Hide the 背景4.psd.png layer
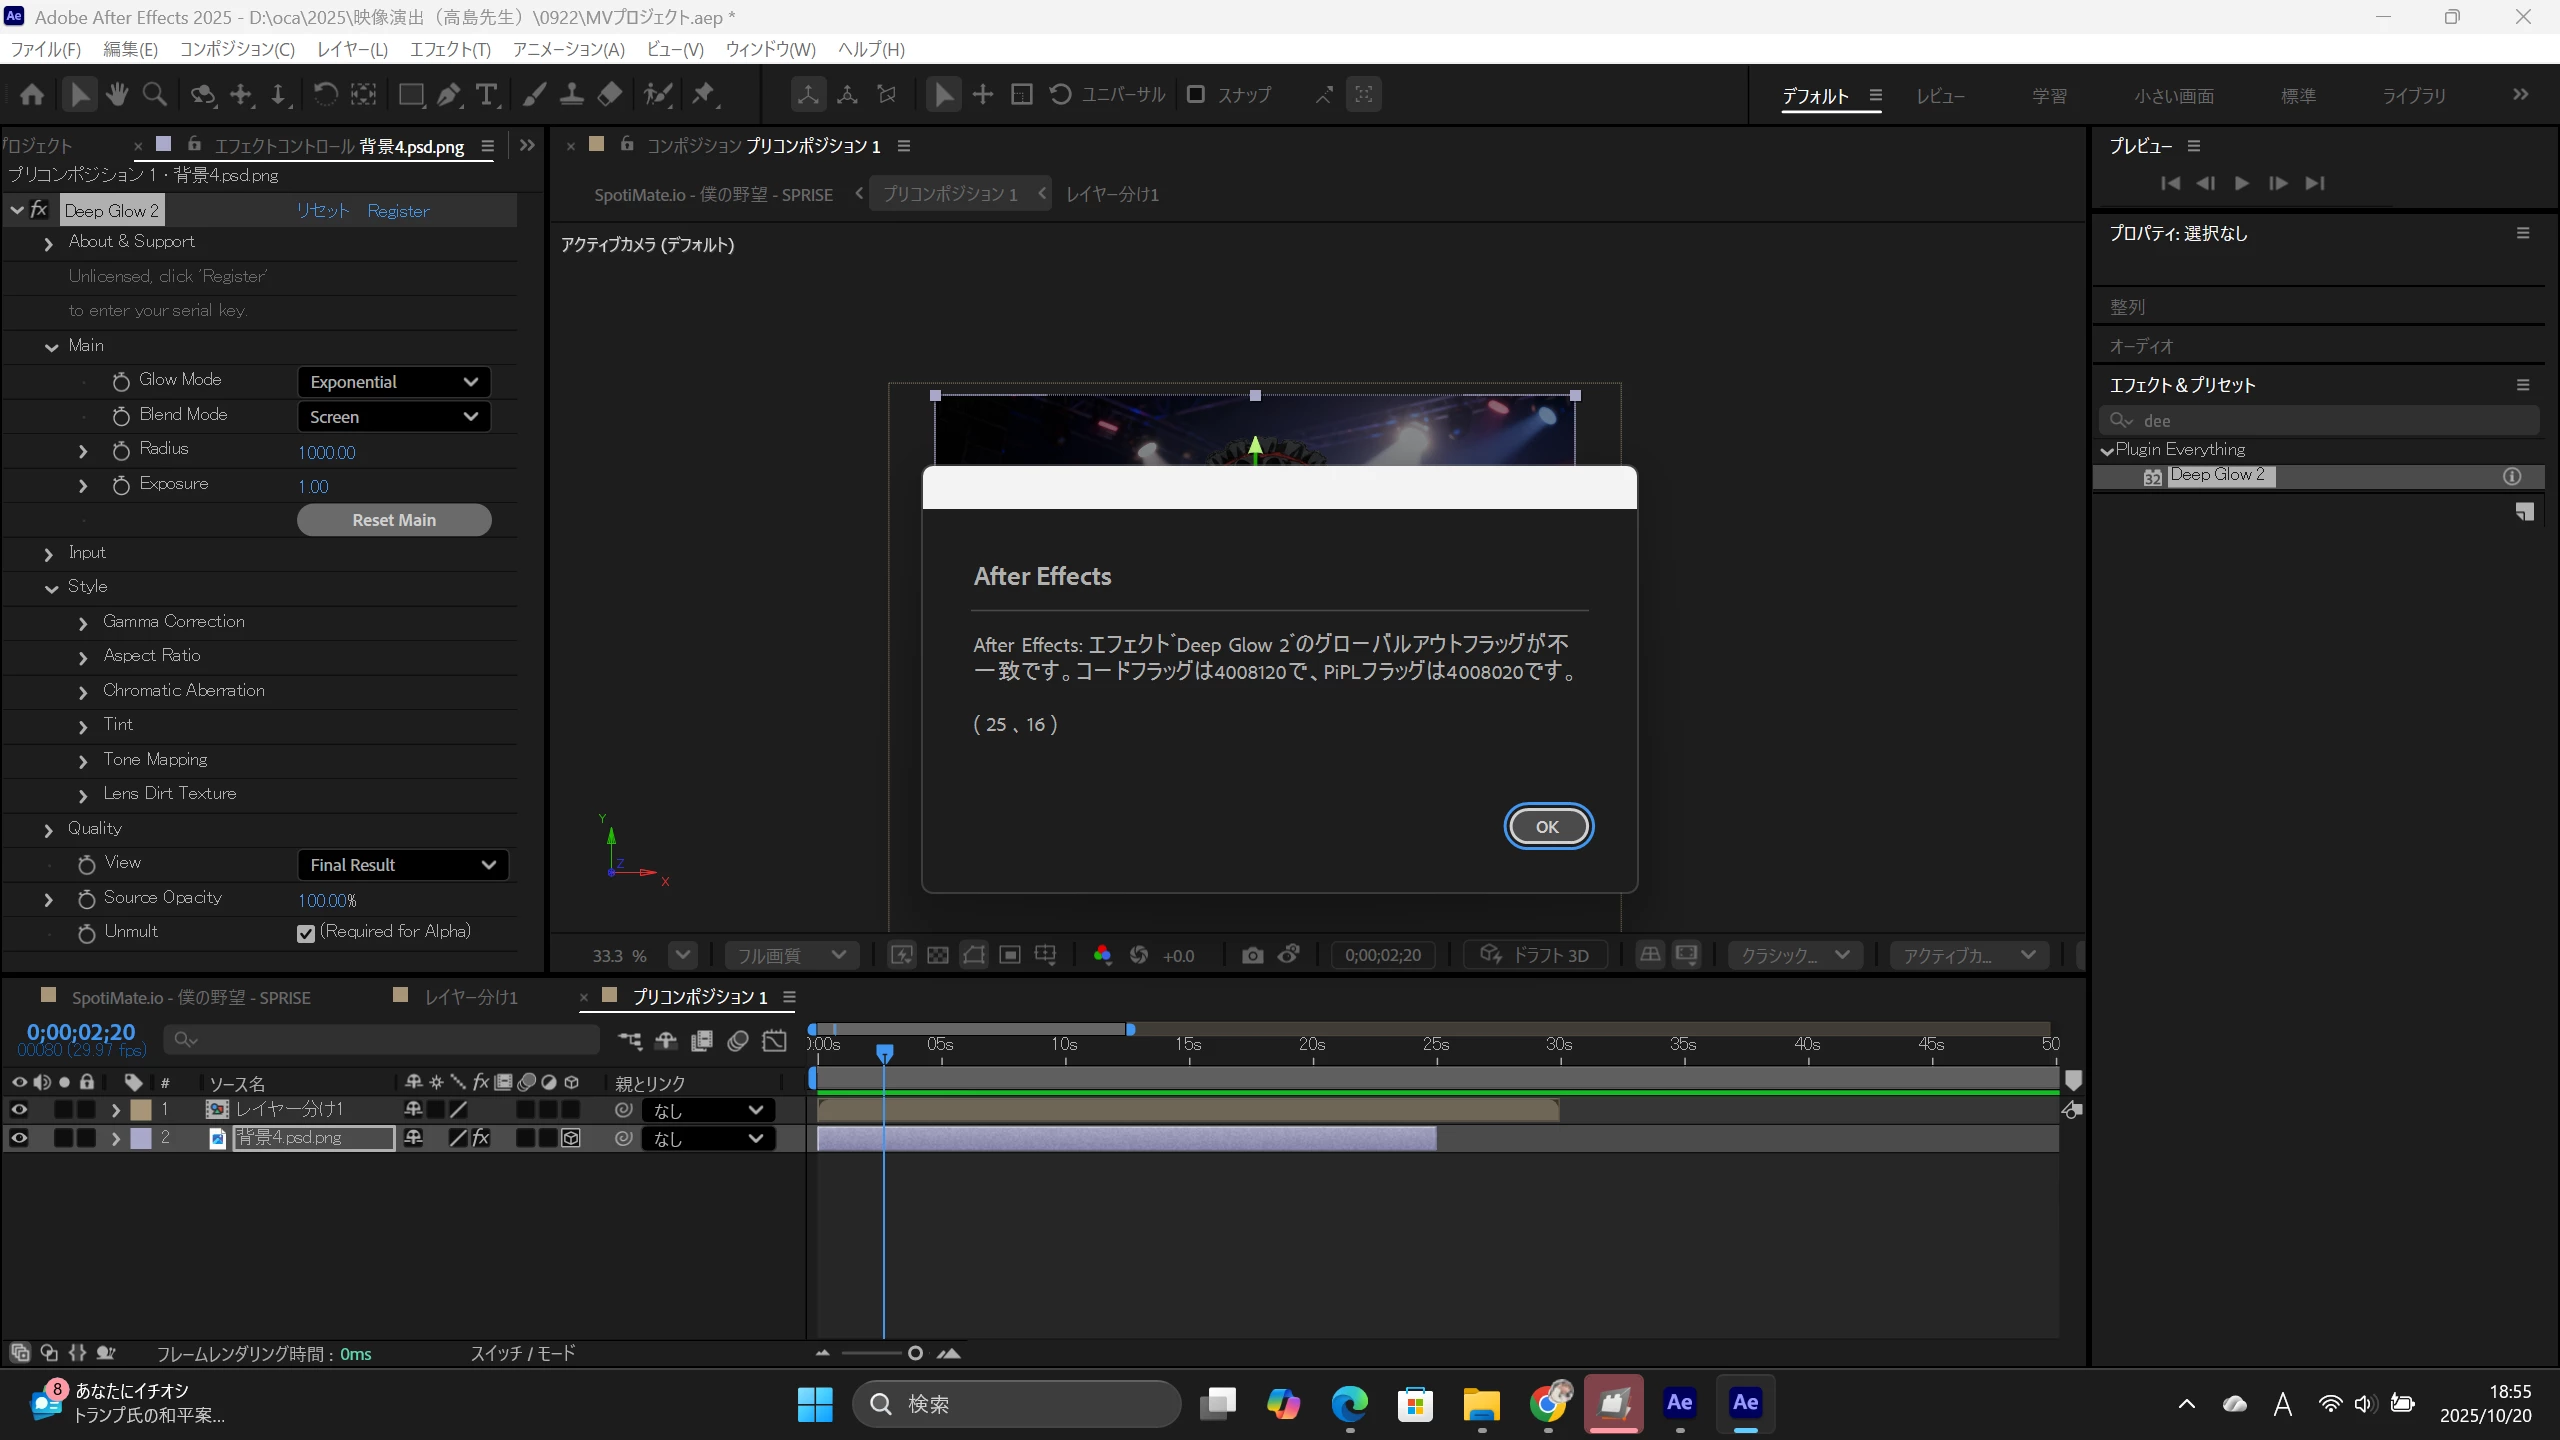The height and width of the screenshot is (1440, 2560). pos(19,1138)
